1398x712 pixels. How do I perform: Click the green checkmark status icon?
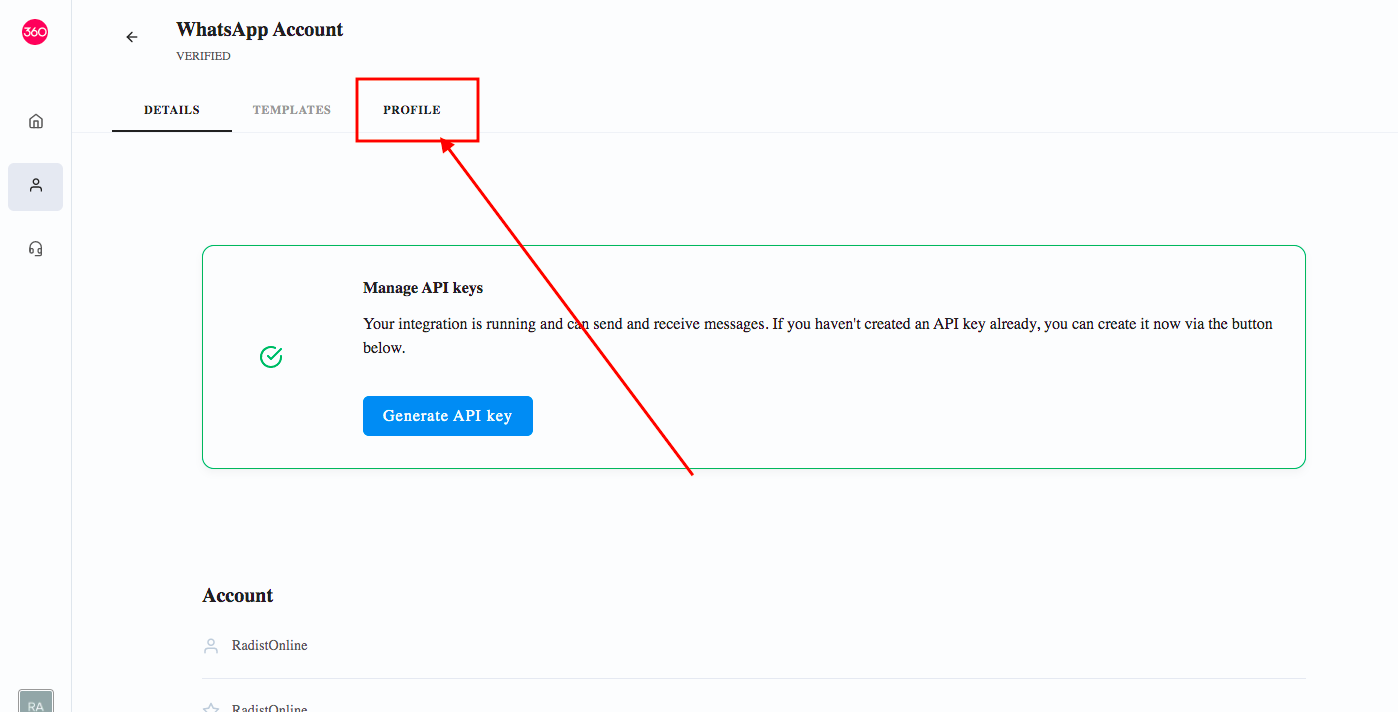pyautogui.click(x=271, y=356)
